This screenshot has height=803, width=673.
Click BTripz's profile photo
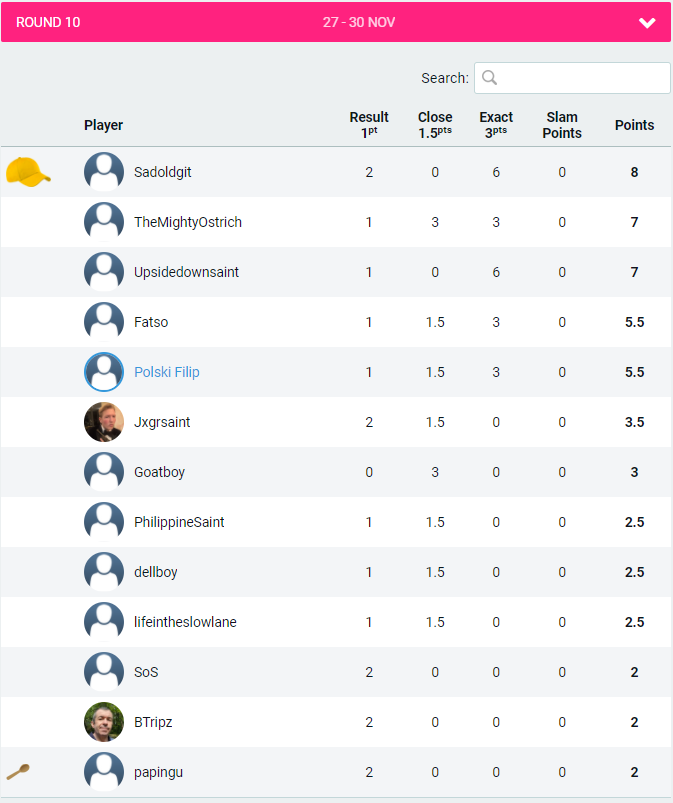[104, 722]
